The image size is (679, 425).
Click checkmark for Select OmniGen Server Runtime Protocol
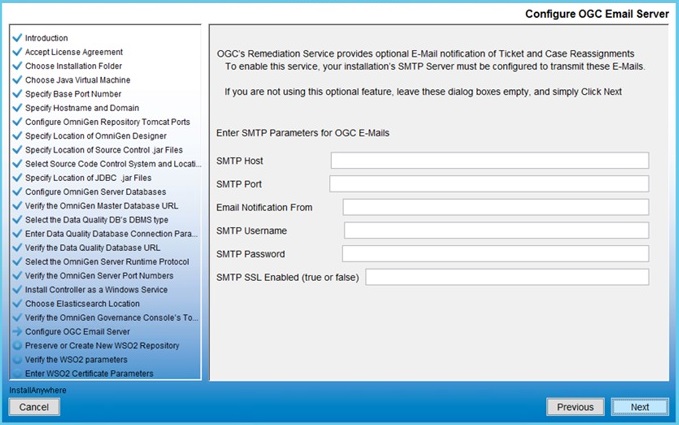point(17,261)
